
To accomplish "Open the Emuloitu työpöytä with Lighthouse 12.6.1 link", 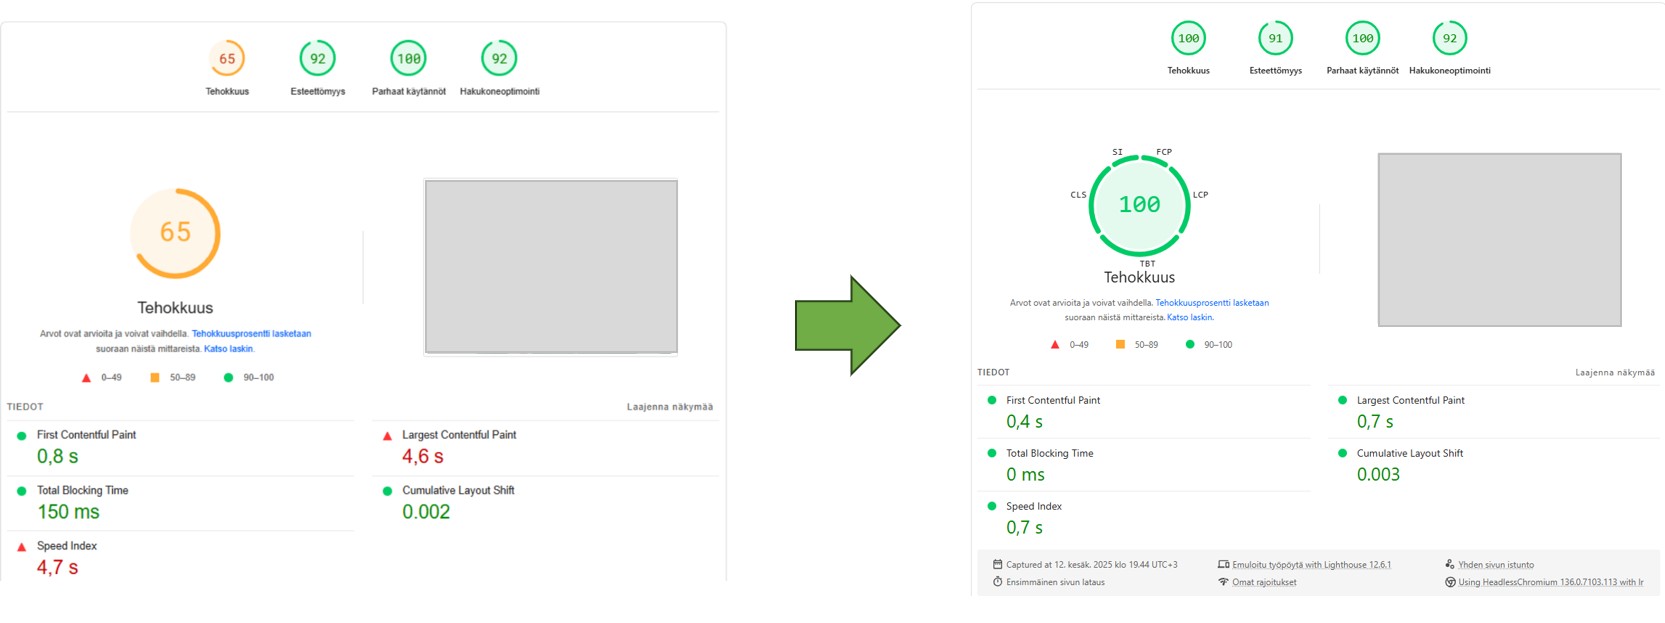I will (1311, 565).
